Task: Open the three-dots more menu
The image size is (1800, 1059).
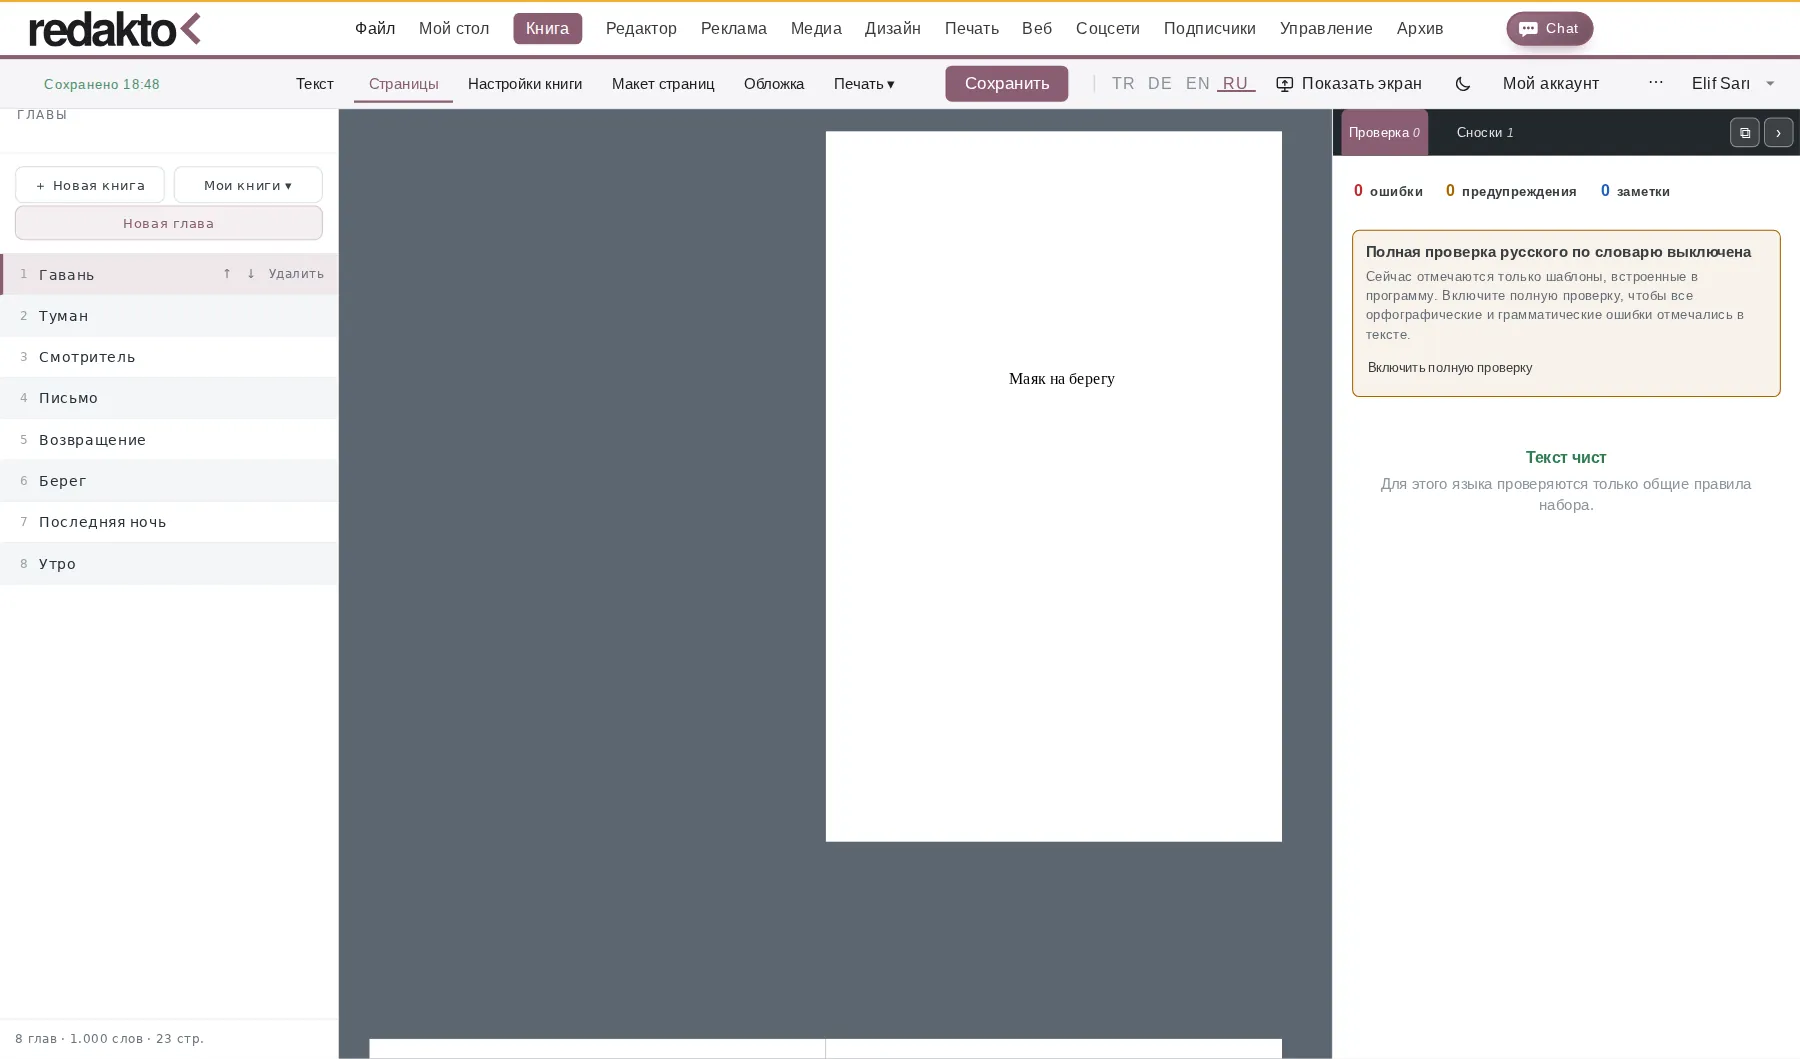Action: tap(1656, 83)
